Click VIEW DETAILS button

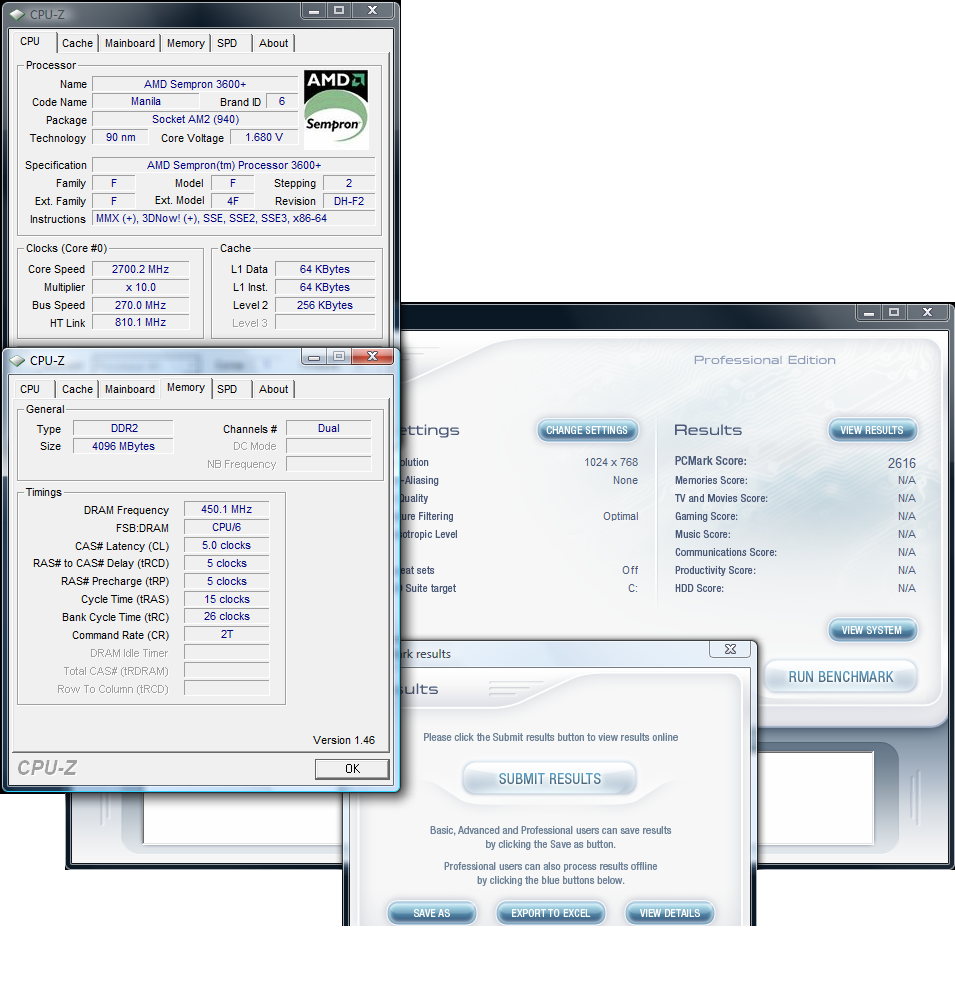[670, 913]
